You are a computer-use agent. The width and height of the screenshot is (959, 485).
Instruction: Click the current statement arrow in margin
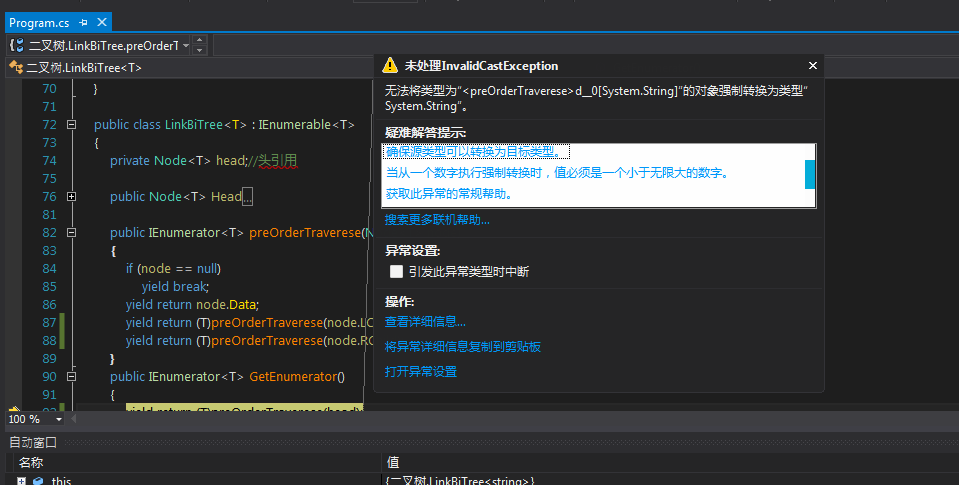pyautogui.click(x=14, y=410)
